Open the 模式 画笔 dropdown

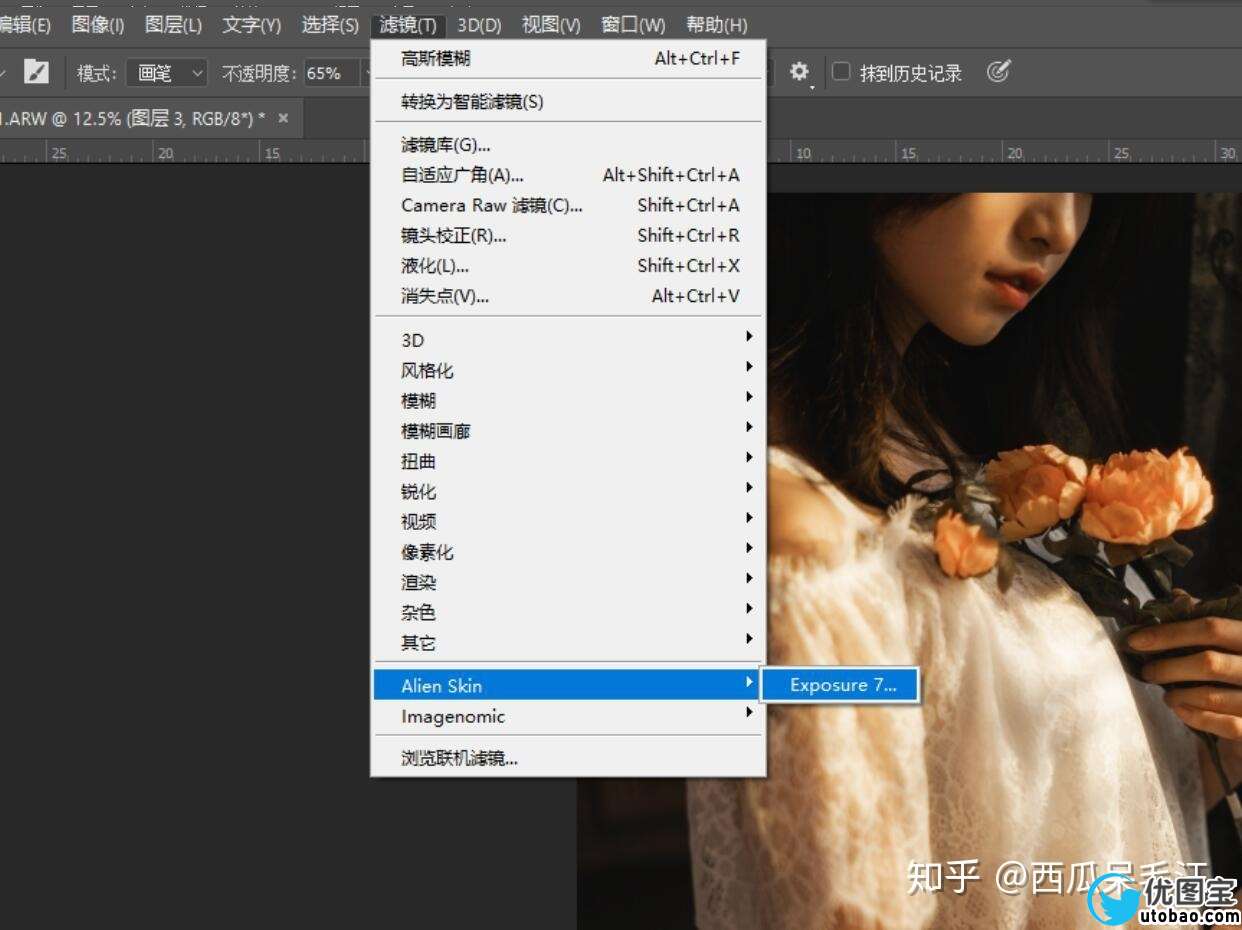click(166, 73)
